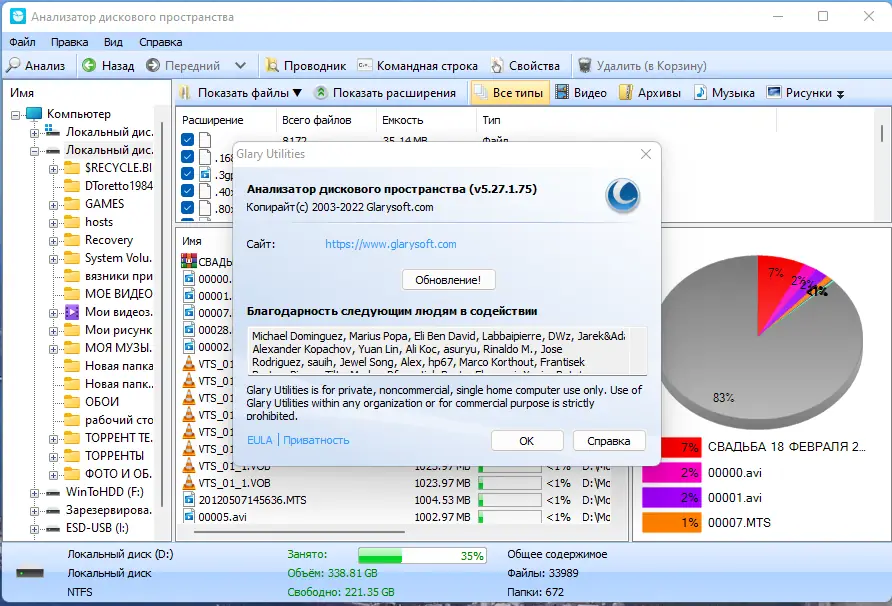Sort by the Расширение column header

point(213,120)
